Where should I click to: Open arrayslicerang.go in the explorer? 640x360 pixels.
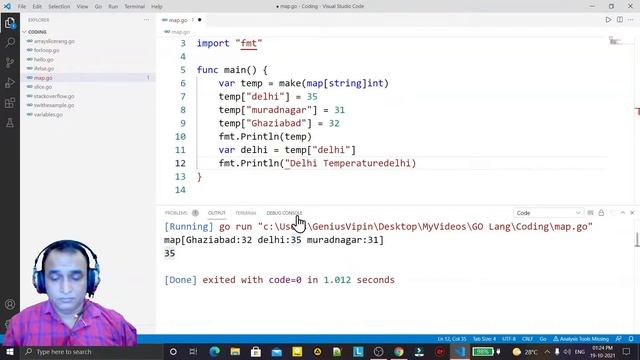54,41
